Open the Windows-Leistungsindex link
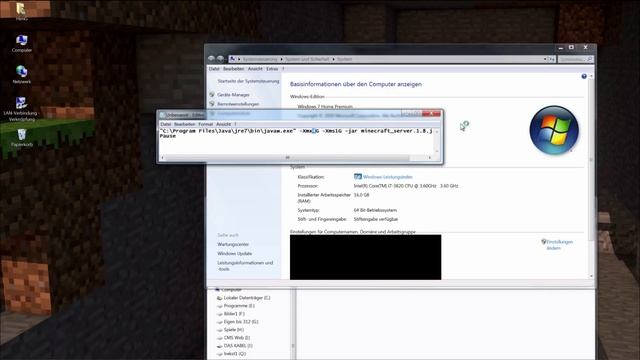The height and width of the screenshot is (360, 640). 388,177
